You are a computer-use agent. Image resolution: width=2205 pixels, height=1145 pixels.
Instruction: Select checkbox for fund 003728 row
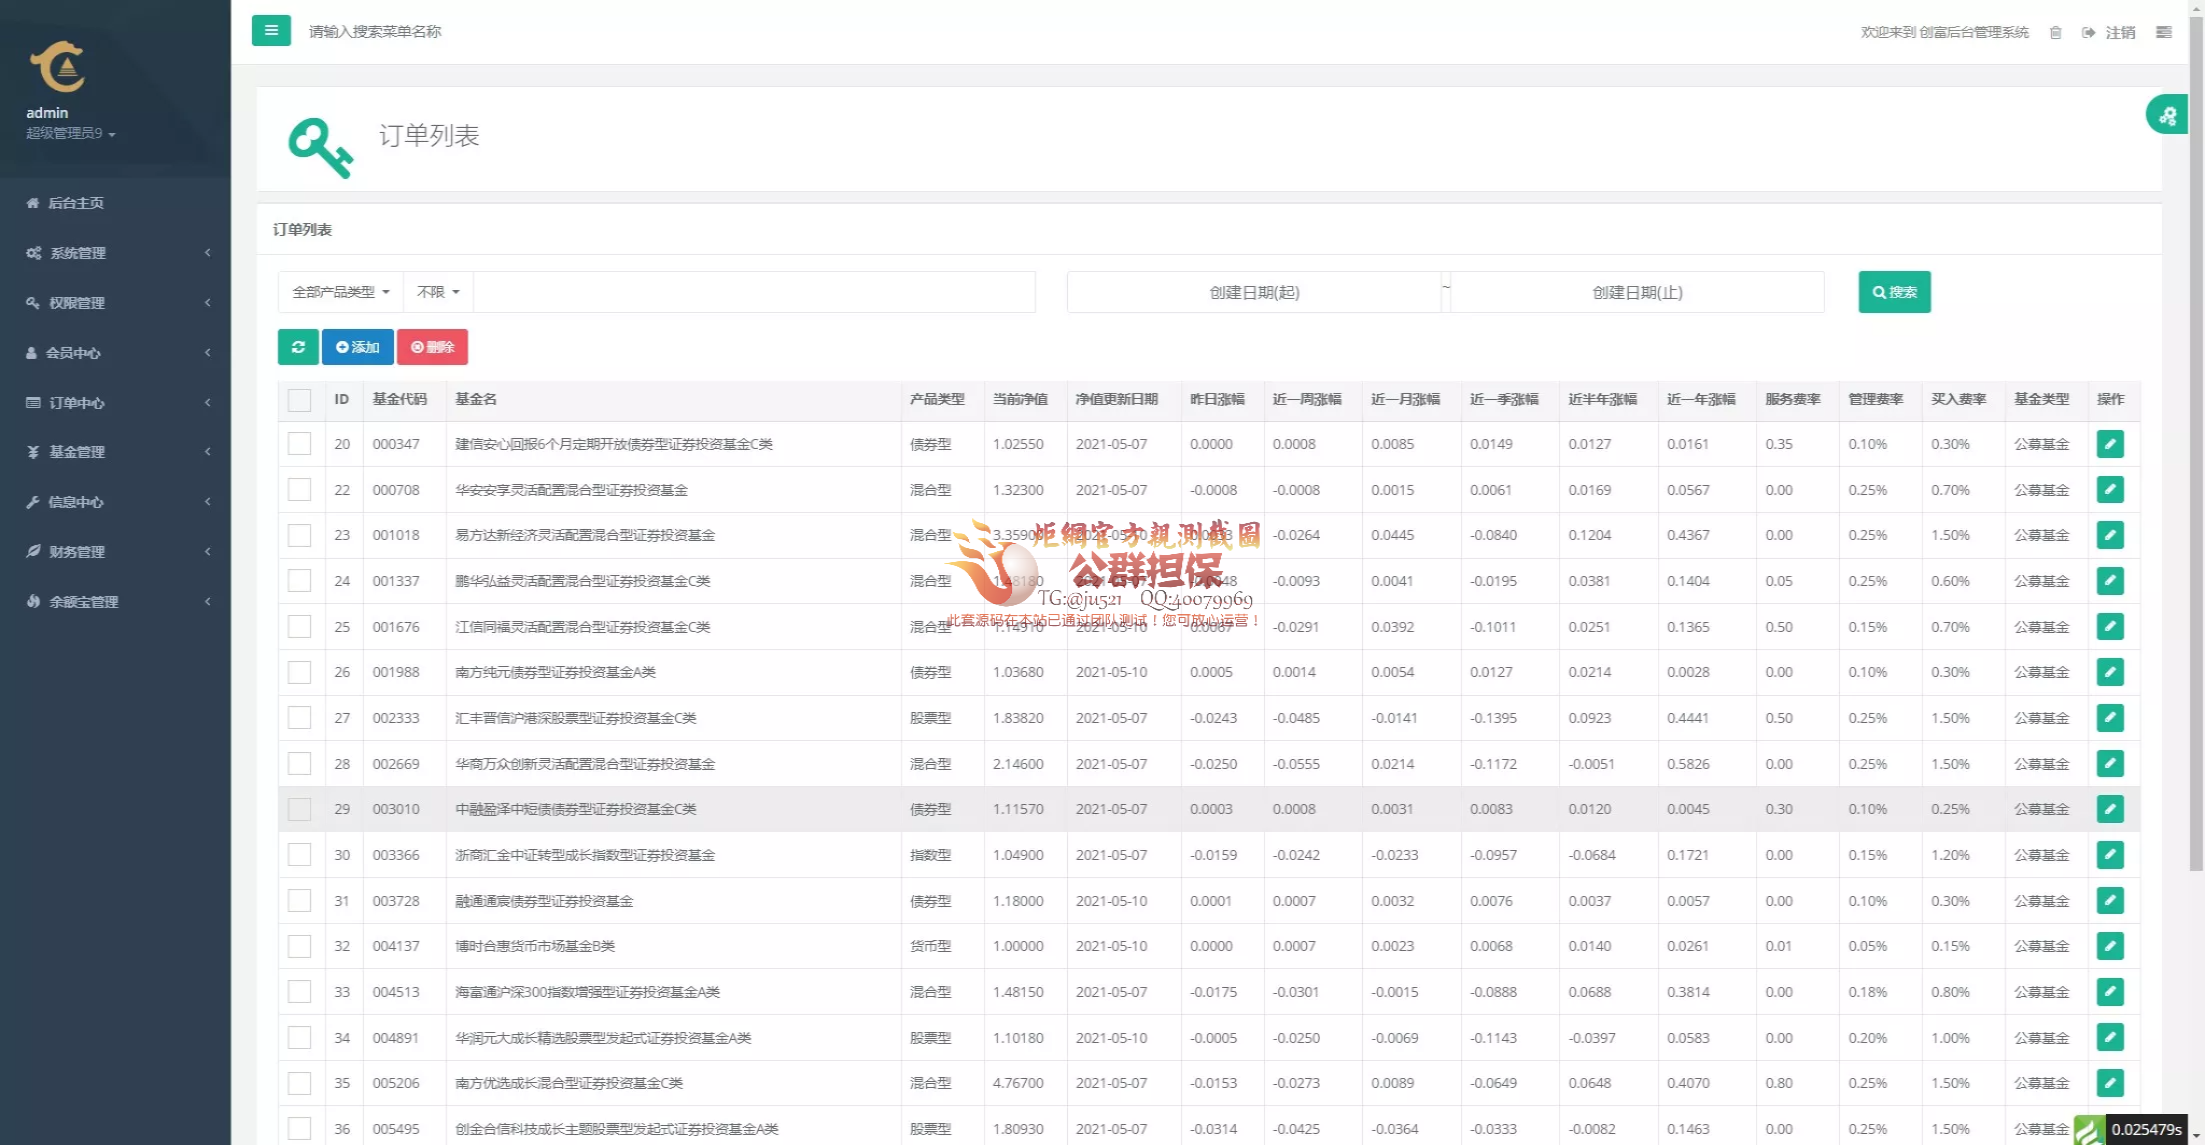click(299, 901)
